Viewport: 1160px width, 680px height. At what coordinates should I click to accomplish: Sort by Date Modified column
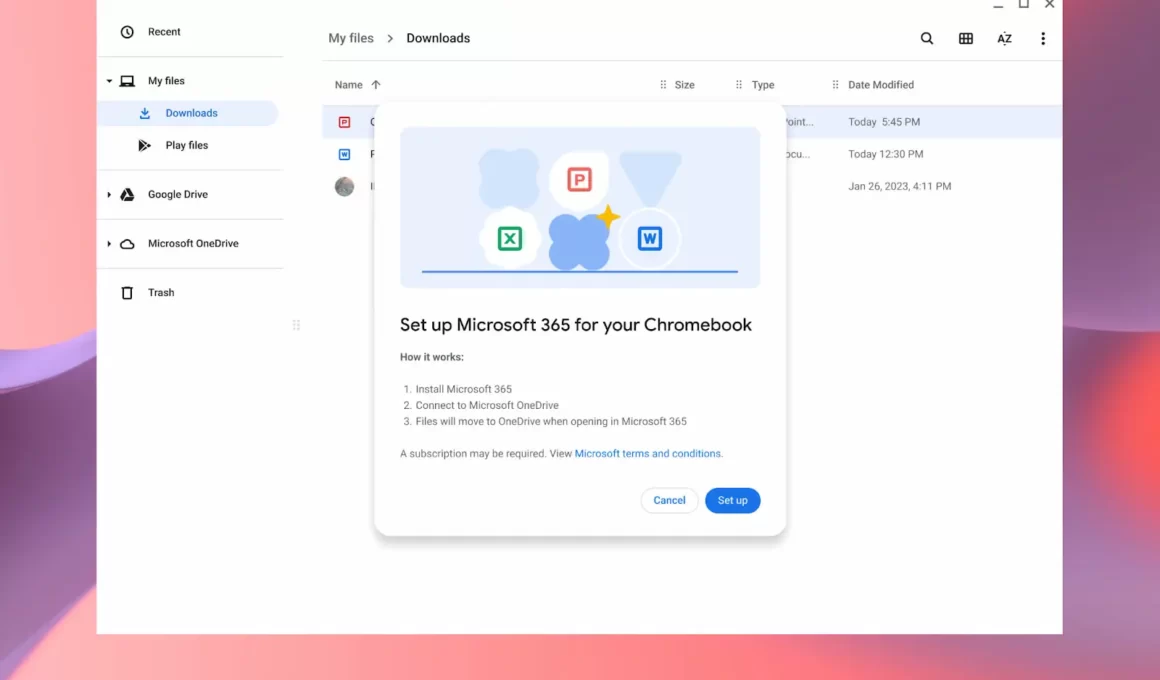[880, 85]
